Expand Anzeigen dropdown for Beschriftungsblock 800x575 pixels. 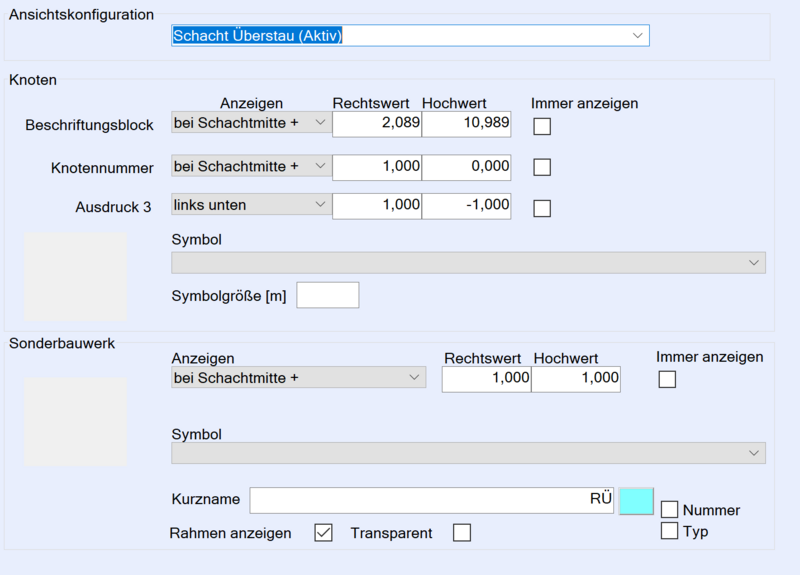pos(250,122)
